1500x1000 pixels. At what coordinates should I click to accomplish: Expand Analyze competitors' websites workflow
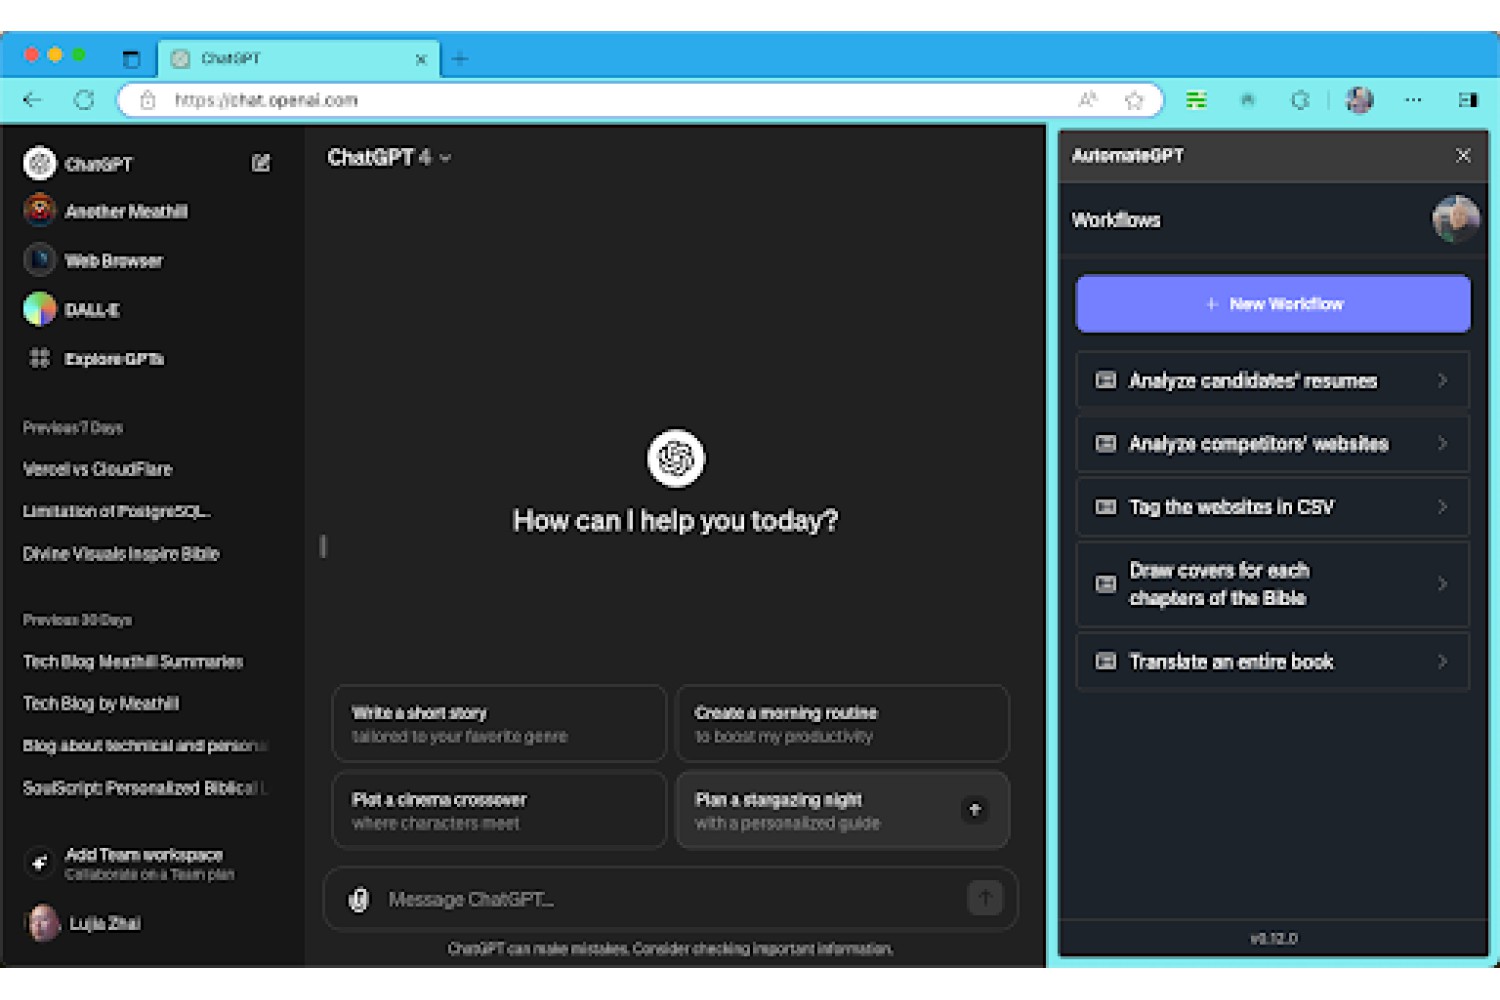pos(1272,444)
